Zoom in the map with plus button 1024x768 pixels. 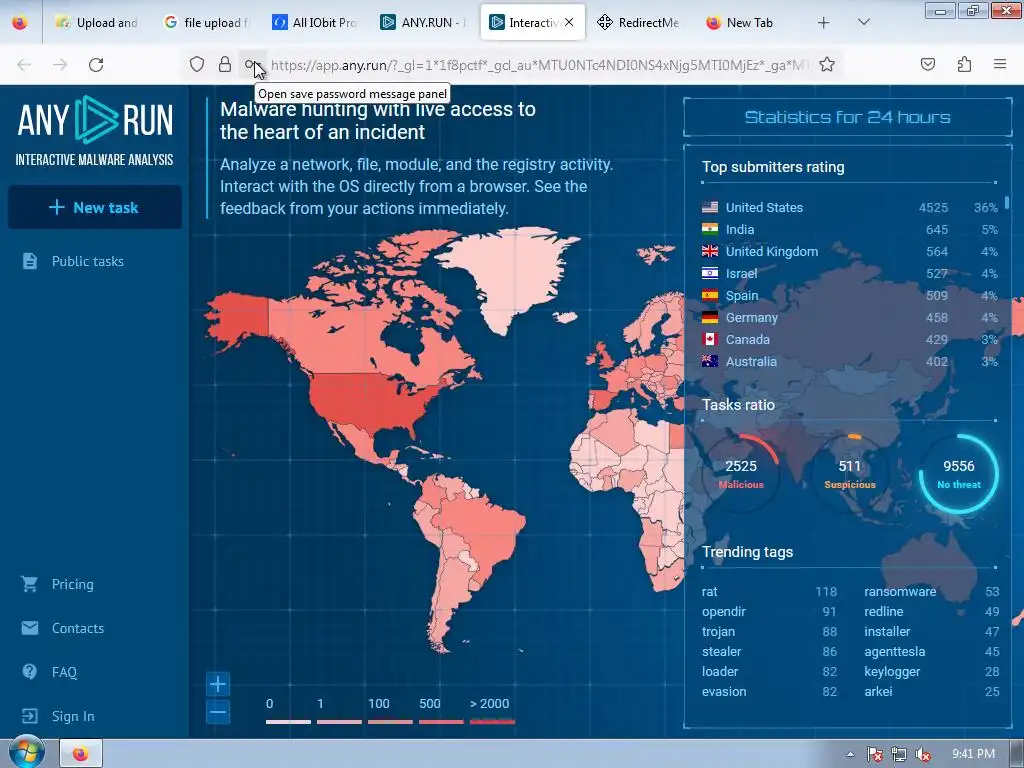tap(217, 684)
